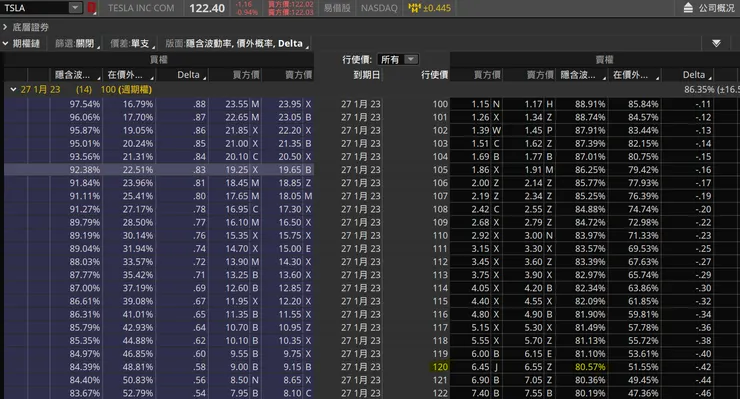Expand the 底層證券 section
Image resolution: width=740 pixels, height=399 pixels.
(5, 27)
